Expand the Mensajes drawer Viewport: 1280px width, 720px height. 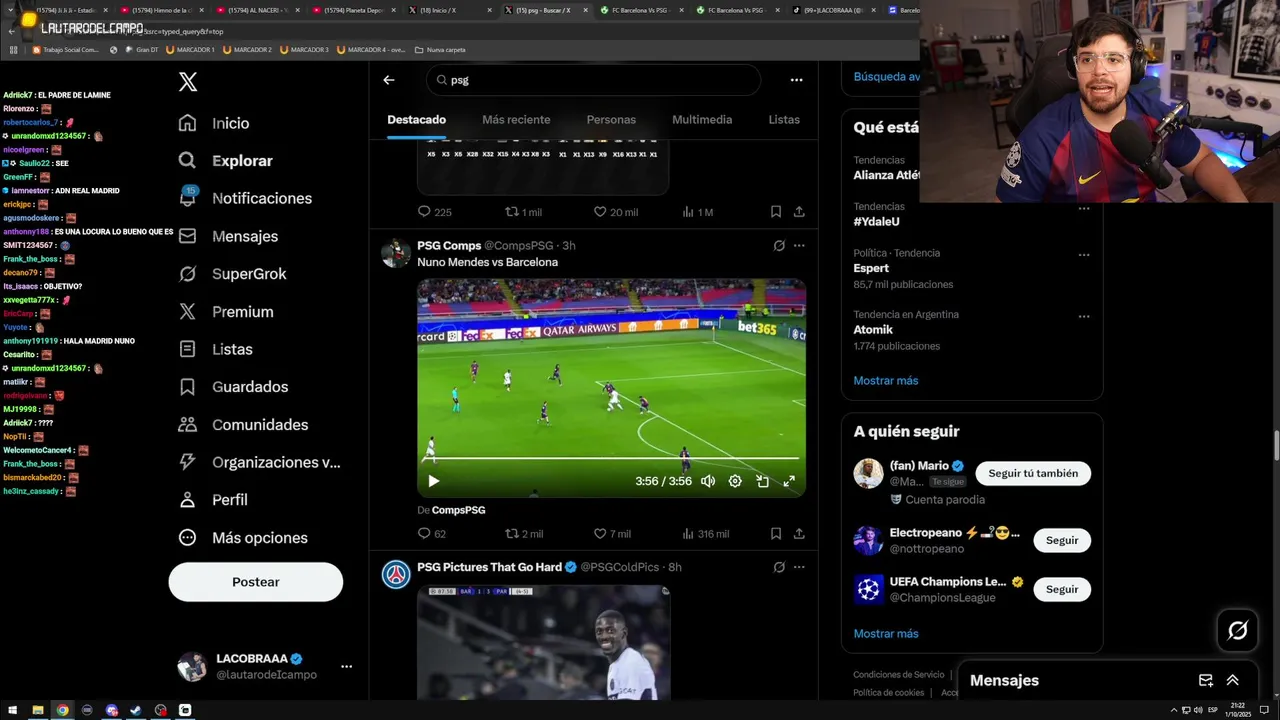point(1233,681)
